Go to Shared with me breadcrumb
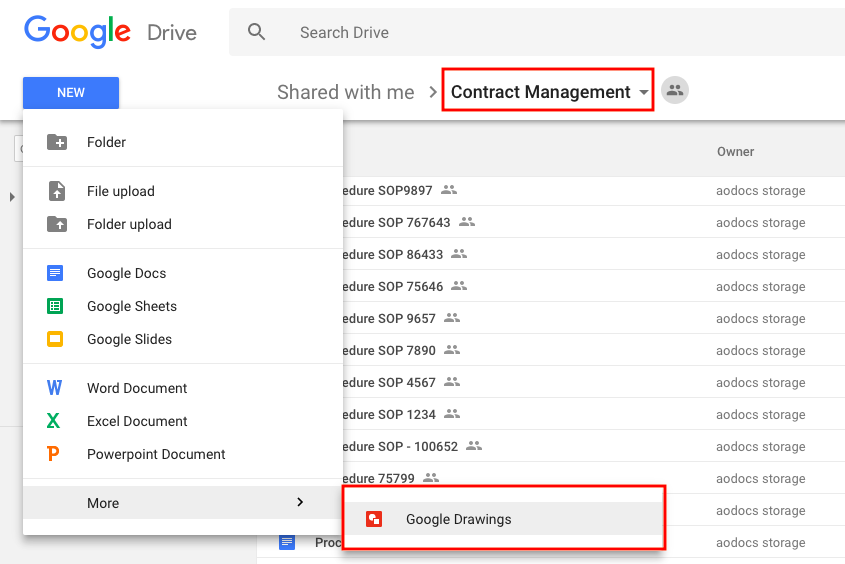 [x=345, y=92]
